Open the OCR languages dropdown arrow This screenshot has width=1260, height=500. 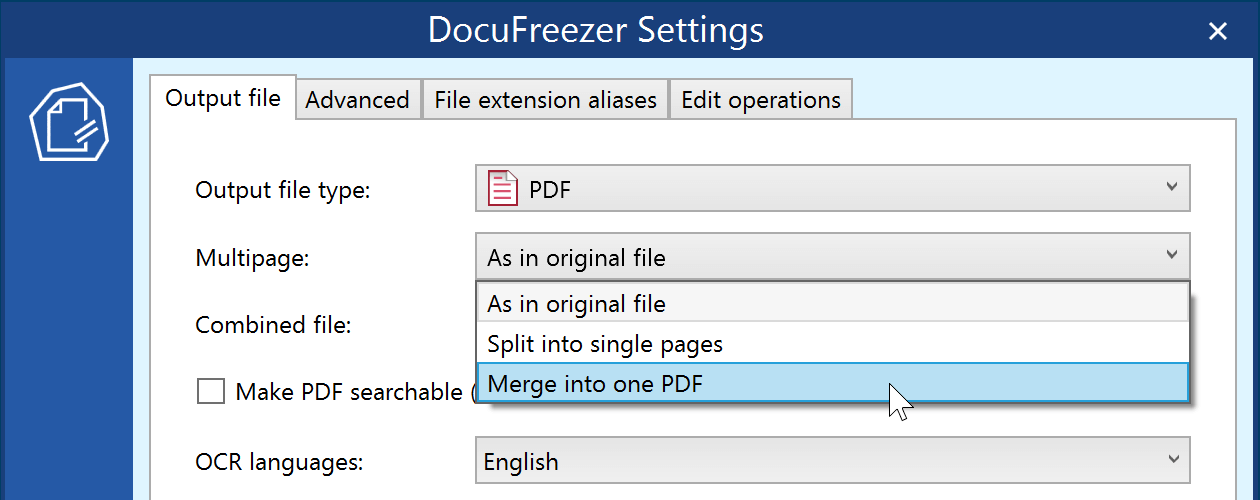coord(1172,461)
